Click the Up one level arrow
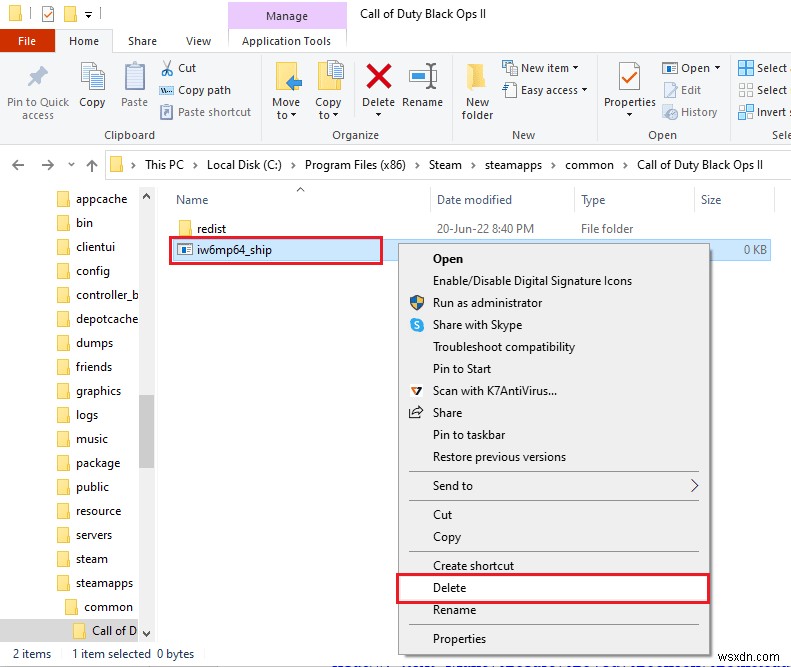The height and width of the screenshot is (667, 791). click(x=92, y=165)
